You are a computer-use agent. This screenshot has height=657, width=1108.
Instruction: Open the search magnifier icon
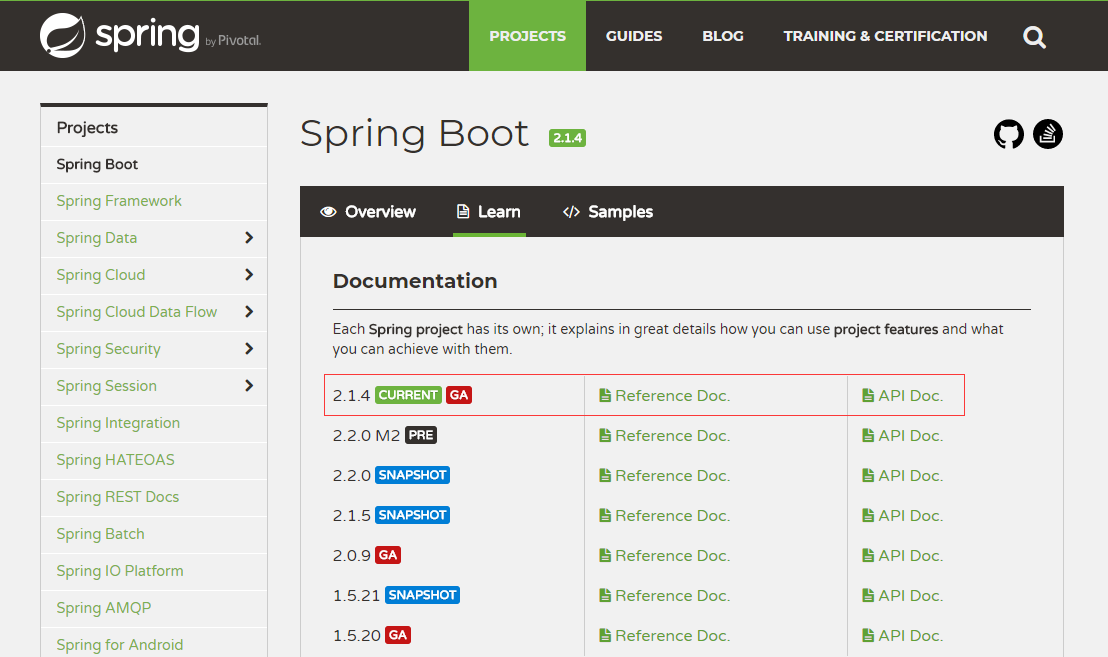point(1034,37)
